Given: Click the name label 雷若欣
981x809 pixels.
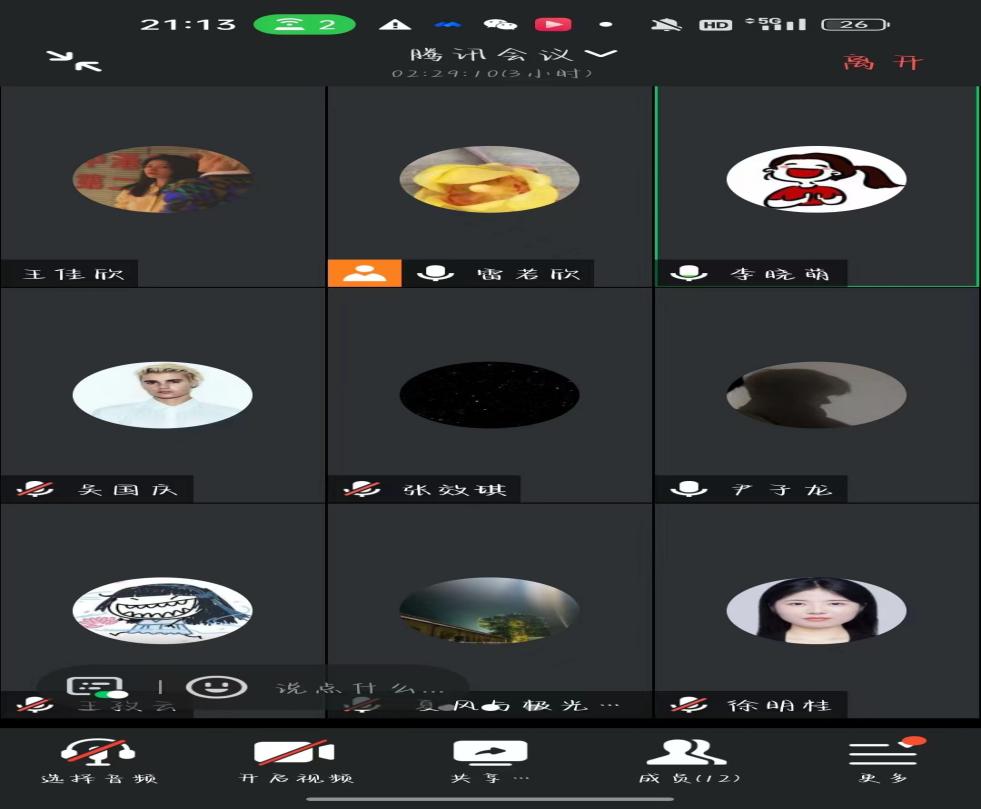Looking at the screenshot, I should (x=528, y=274).
